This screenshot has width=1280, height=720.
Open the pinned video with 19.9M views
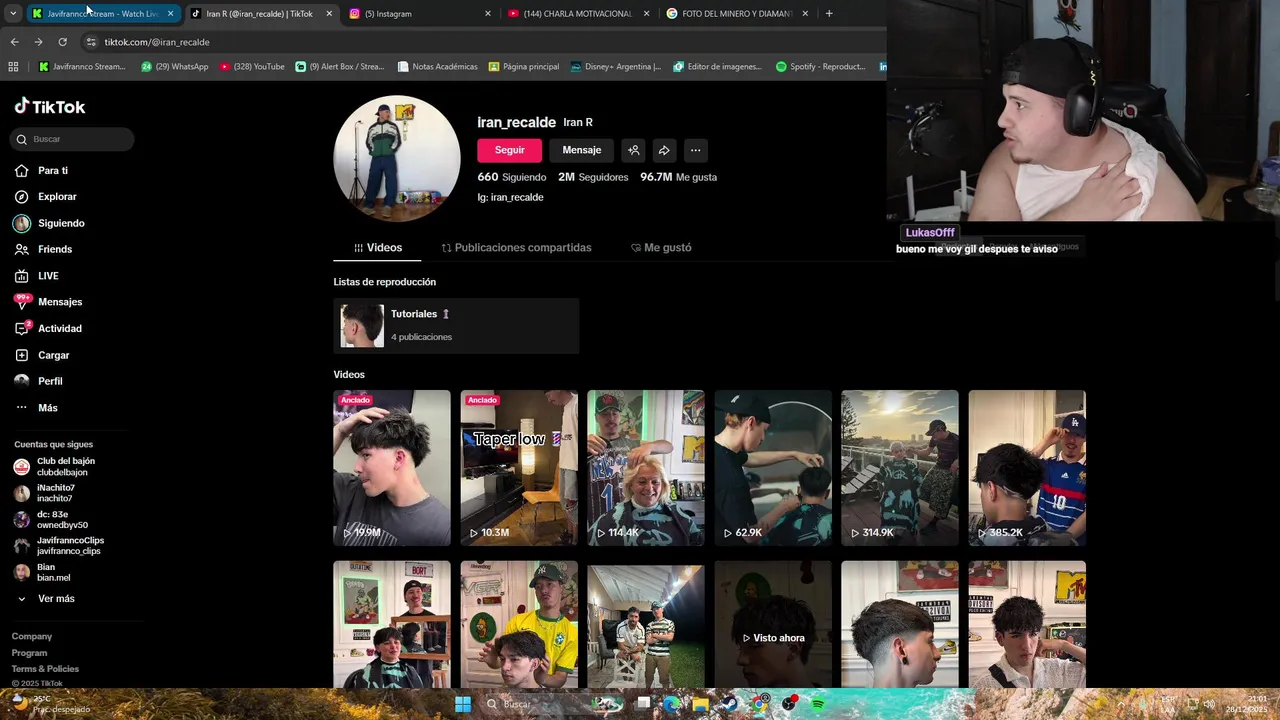(x=392, y=468)
